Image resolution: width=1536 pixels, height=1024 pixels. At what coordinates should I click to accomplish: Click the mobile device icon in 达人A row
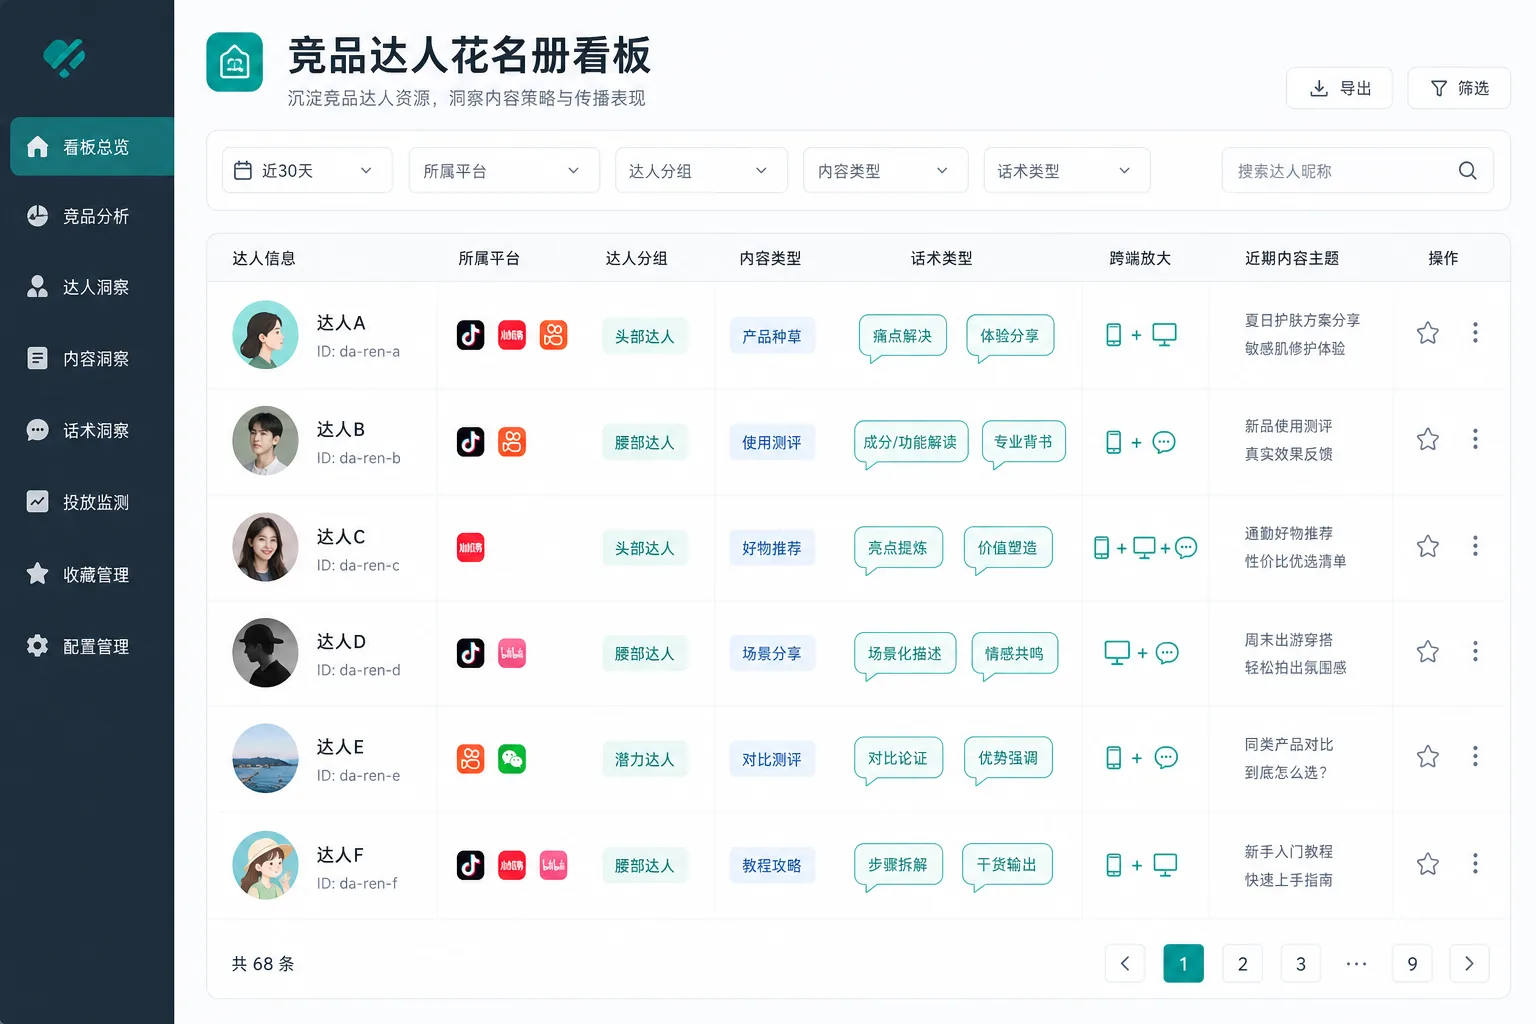click(1113, 335)
